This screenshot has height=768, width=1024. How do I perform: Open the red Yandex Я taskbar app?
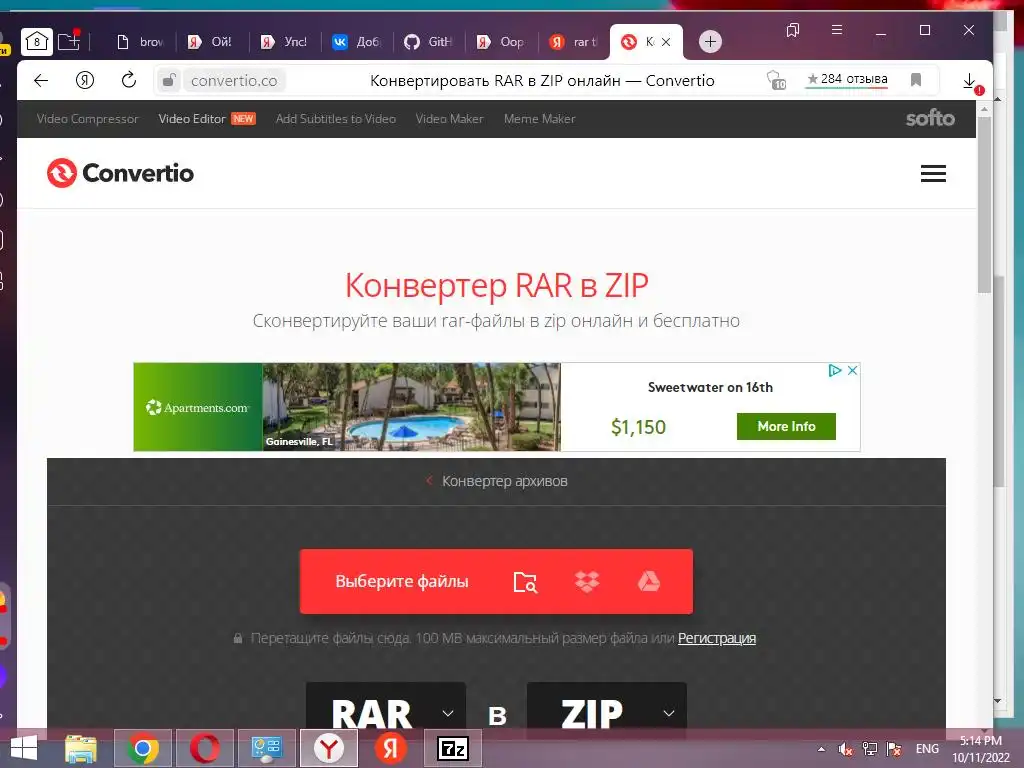[x=391, y=748]
